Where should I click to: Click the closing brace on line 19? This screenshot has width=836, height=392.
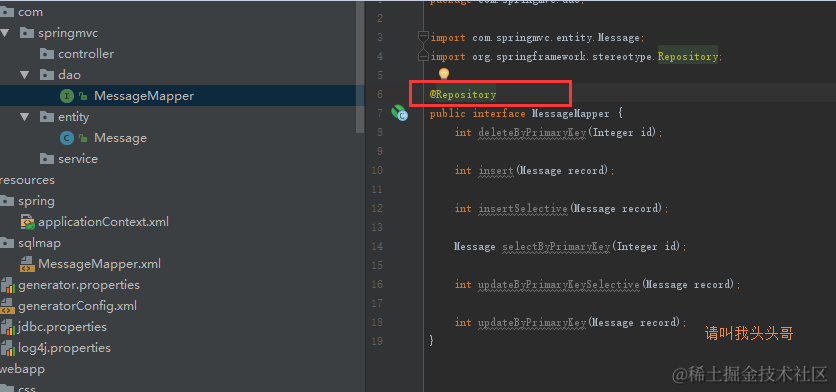pos(431,341)
